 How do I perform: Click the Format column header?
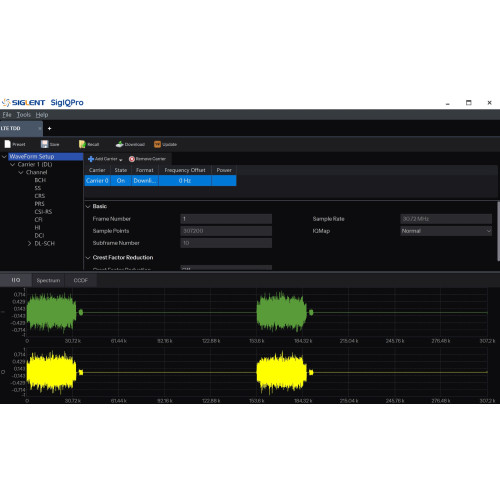[x=145, y=170]
